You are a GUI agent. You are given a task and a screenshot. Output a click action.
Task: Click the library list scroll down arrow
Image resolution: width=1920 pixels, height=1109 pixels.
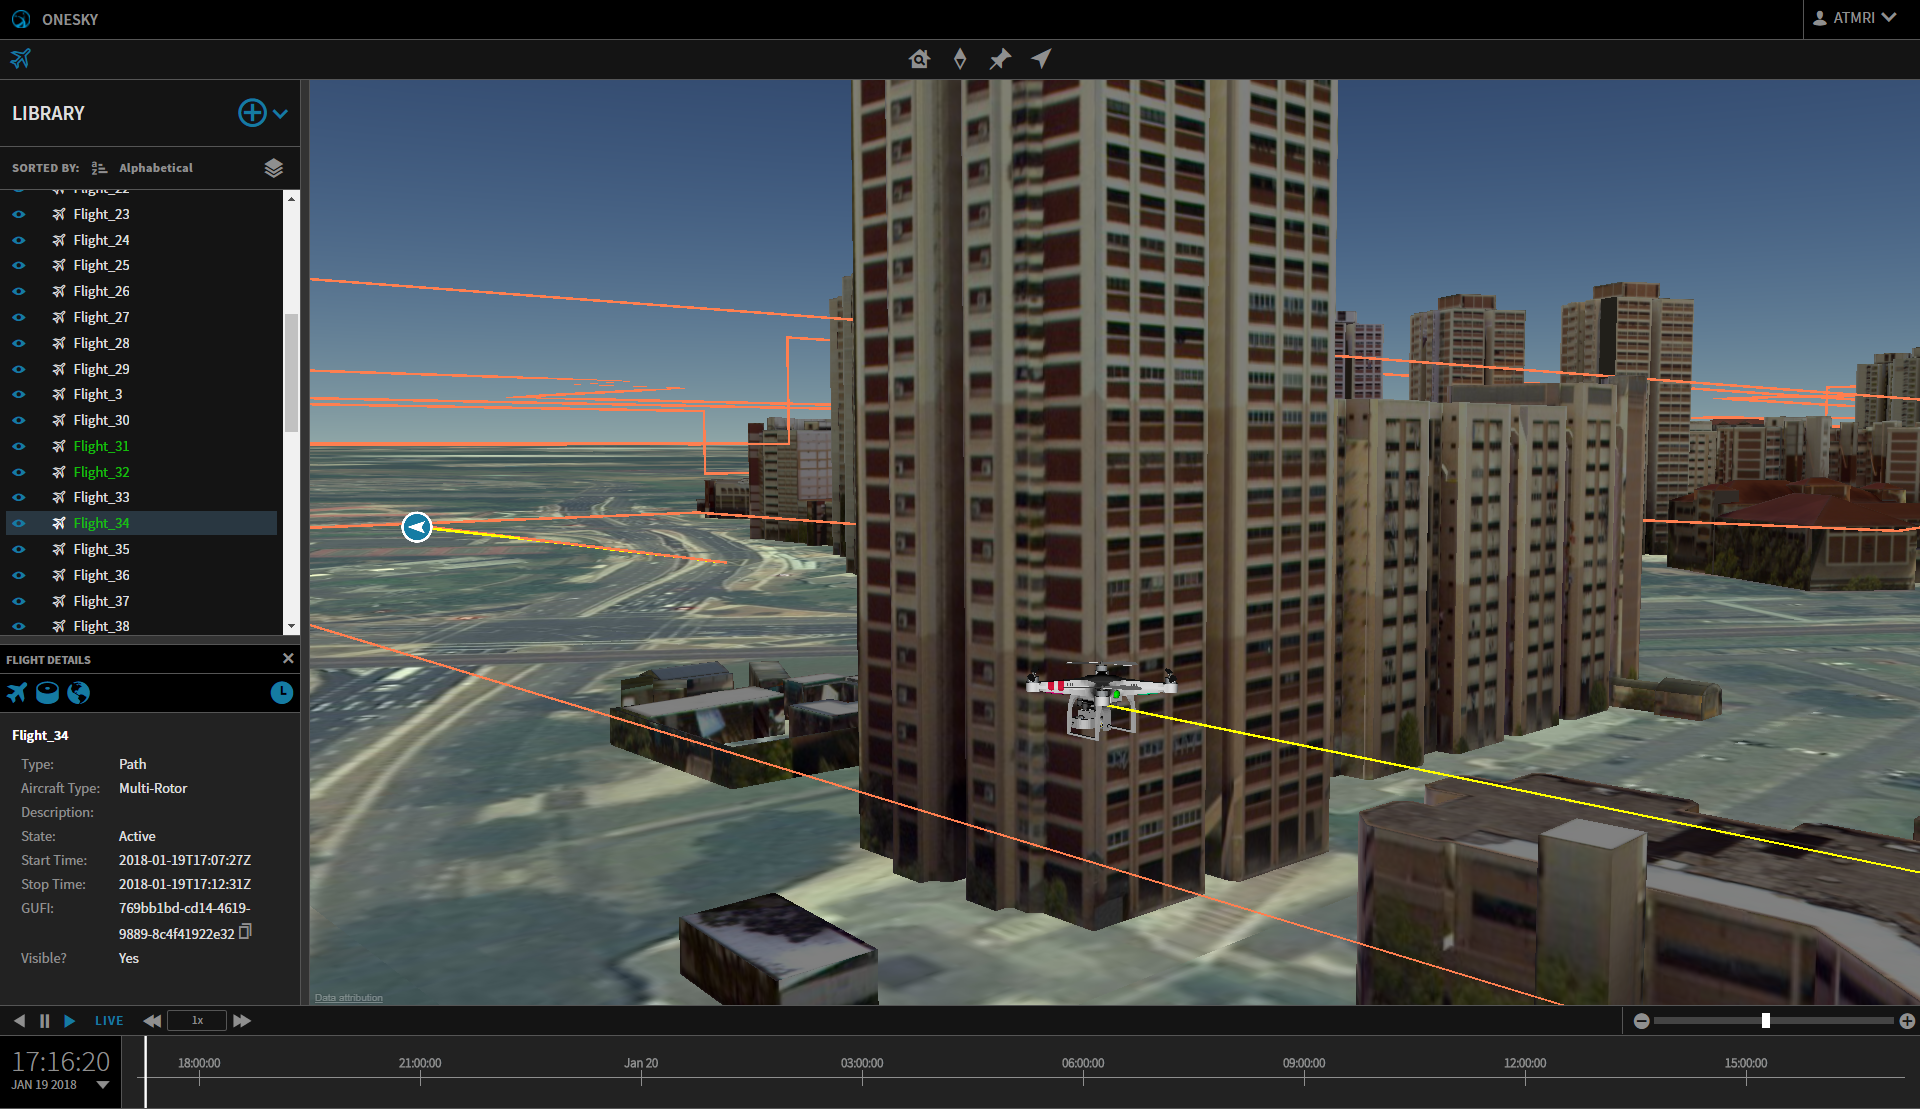291,626
